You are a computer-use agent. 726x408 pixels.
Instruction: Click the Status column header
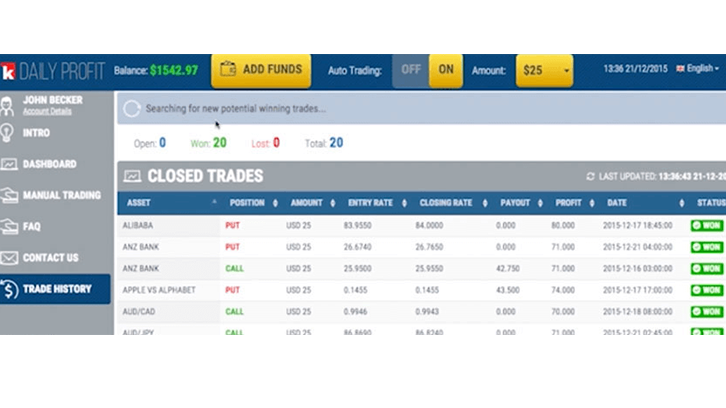point(710,203)
